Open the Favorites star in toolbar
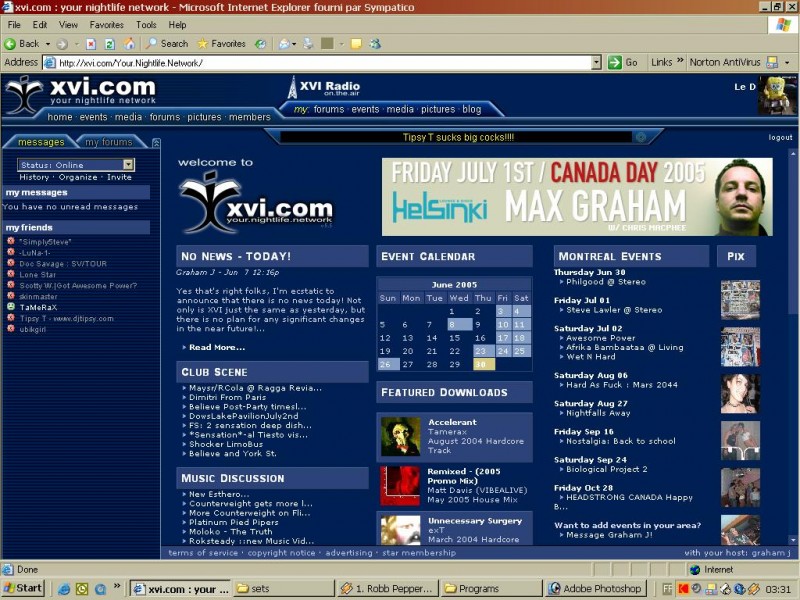 tap(221, 44)
